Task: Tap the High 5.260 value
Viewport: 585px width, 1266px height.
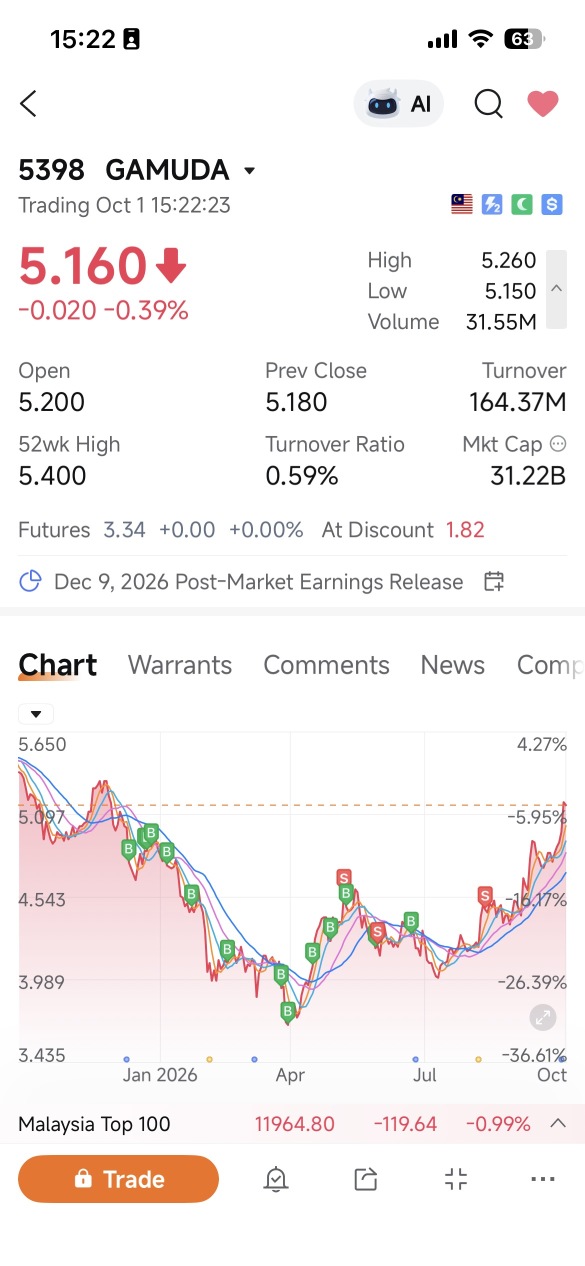Action: (x=509, y=260)
